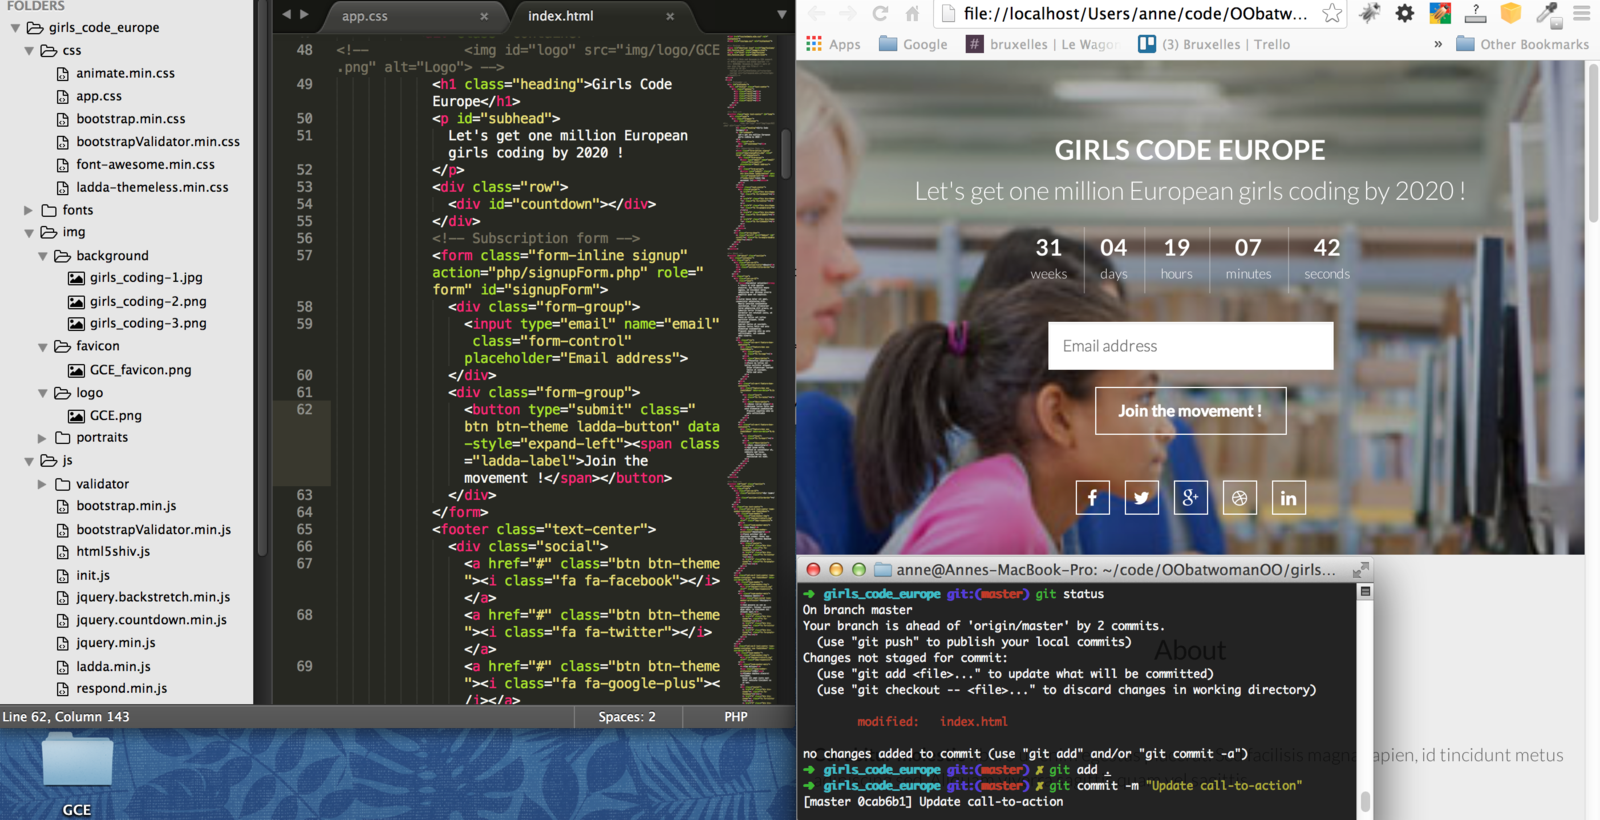The image size is (1600, 820).
Task: Click terminal fullscreen arrows icon
Action: pyautogui.click(x=1360, y=569)
